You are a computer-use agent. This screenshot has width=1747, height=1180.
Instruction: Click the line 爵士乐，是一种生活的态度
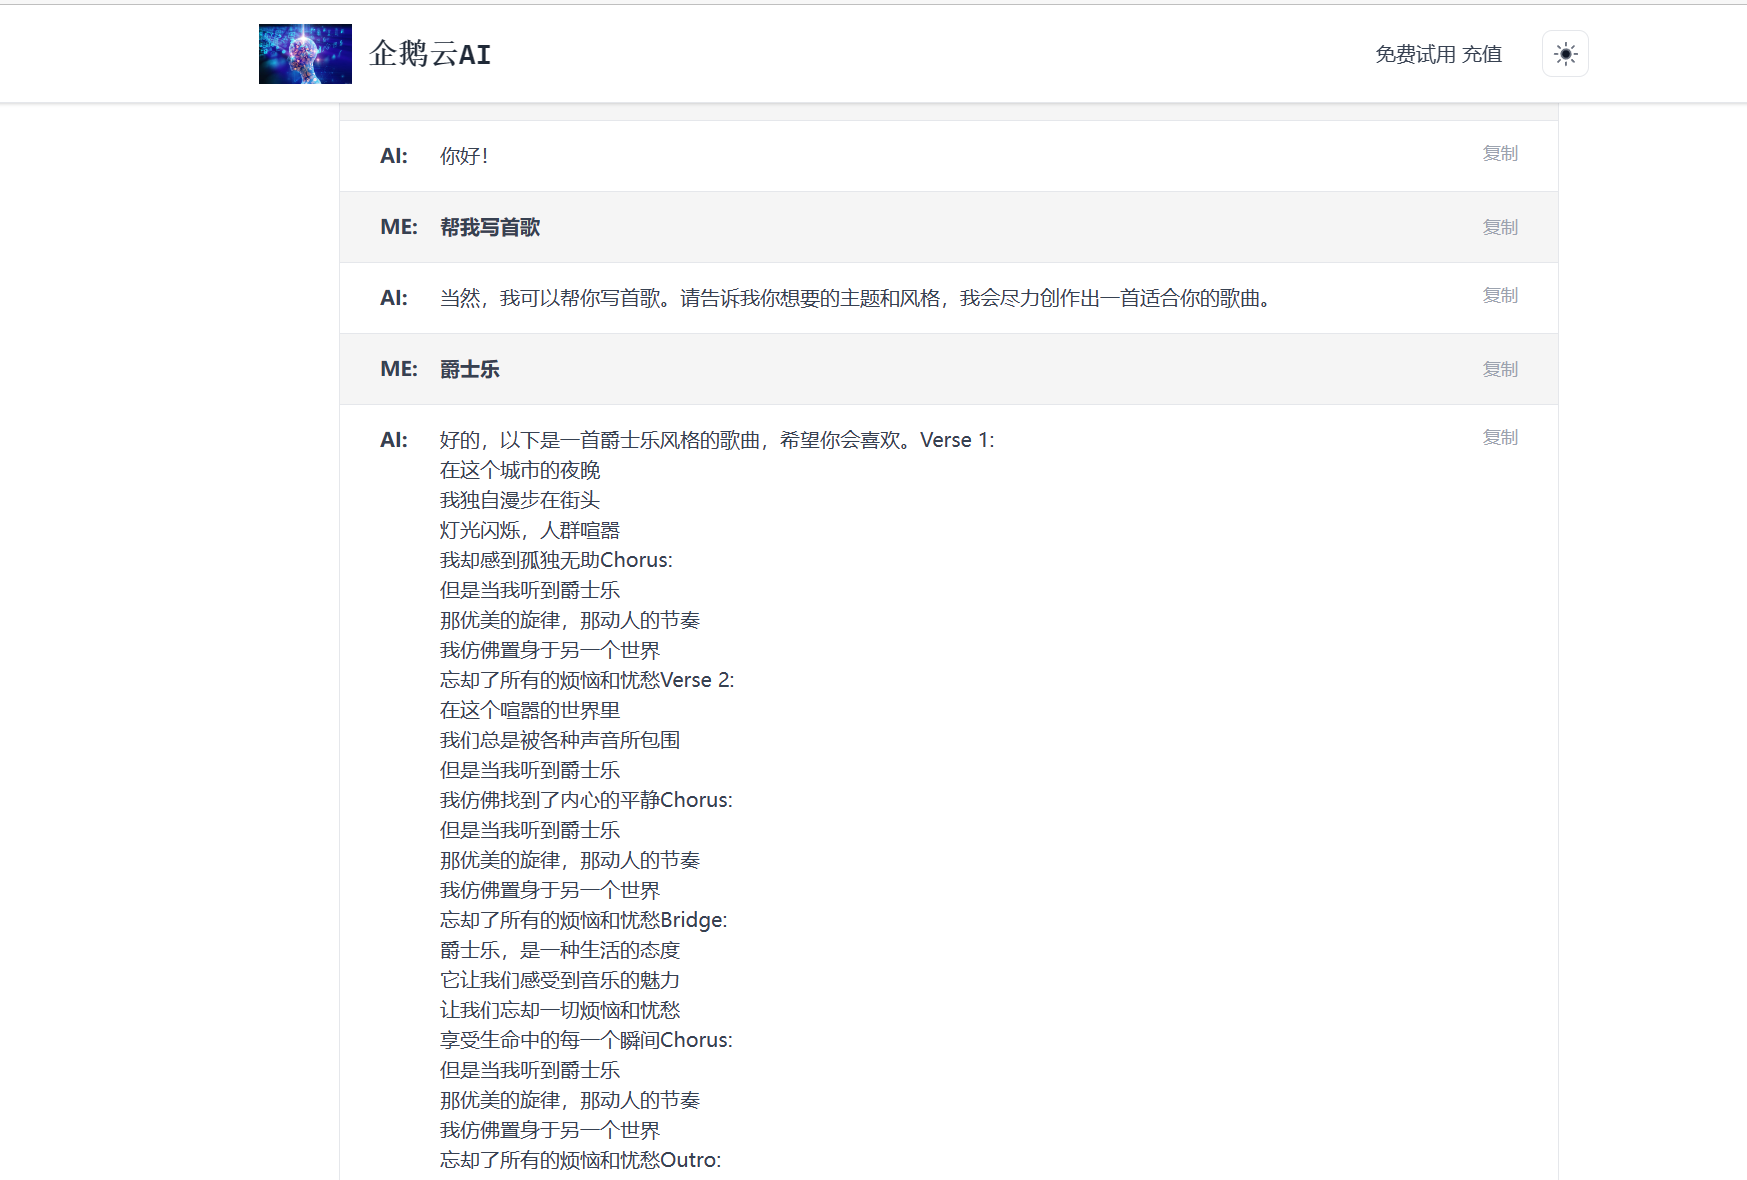(x=560, y=950)
